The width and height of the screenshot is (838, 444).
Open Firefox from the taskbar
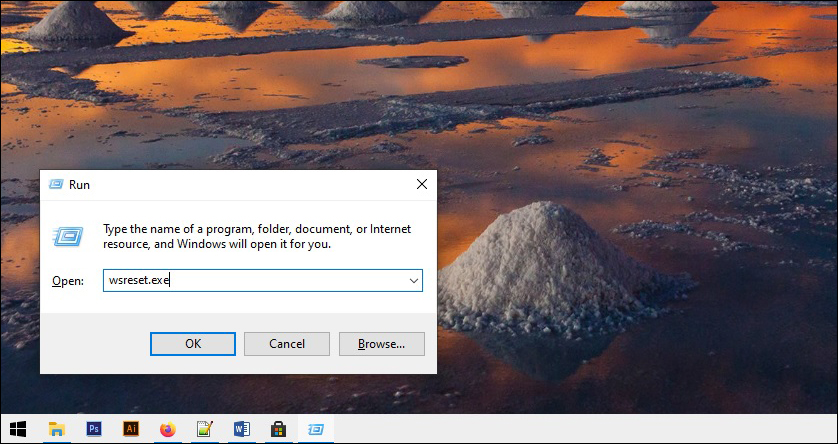coord(167,429)
